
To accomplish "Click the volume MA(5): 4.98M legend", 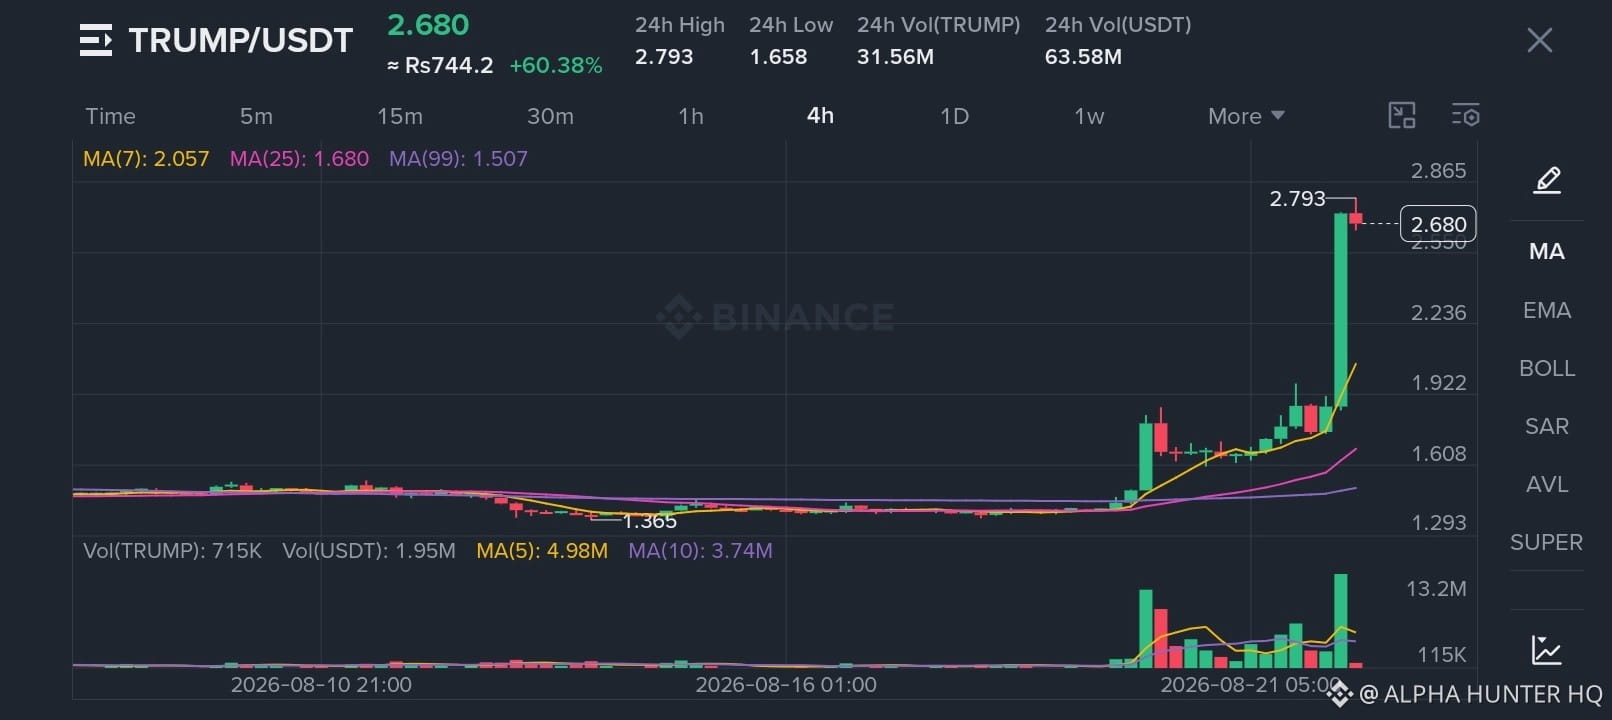I will 542,551.
